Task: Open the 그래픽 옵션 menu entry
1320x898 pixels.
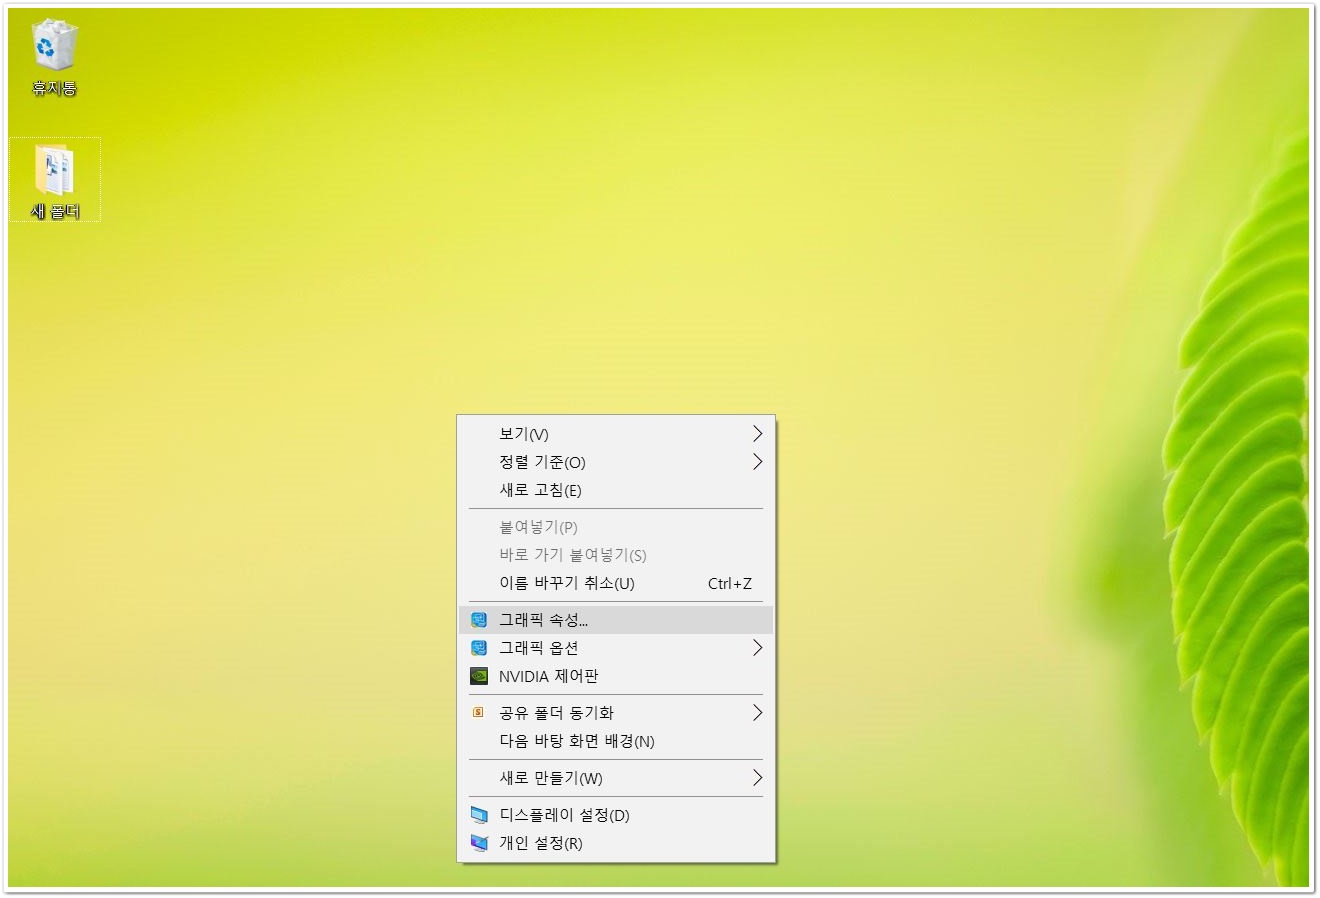Action: 616,648
